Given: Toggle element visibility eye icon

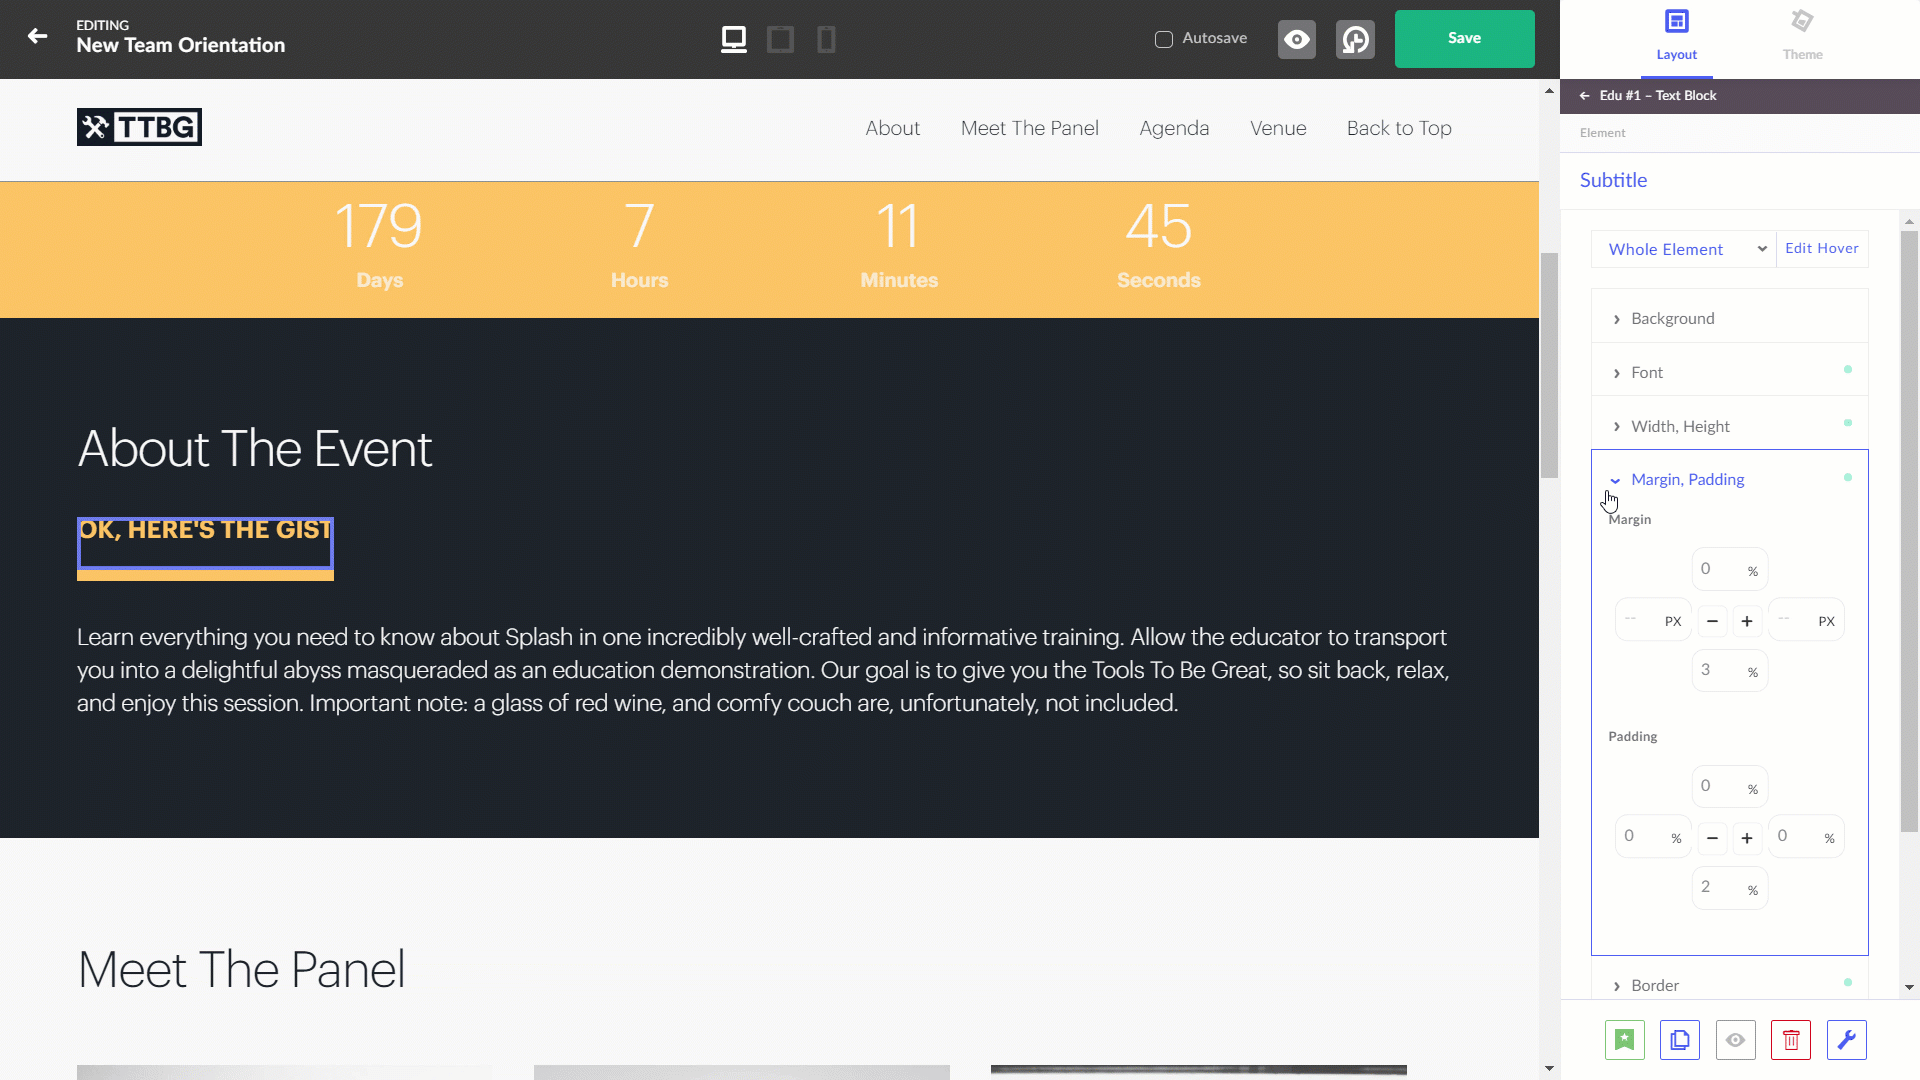Looking at the screenshot, I should point(1736,1040).
